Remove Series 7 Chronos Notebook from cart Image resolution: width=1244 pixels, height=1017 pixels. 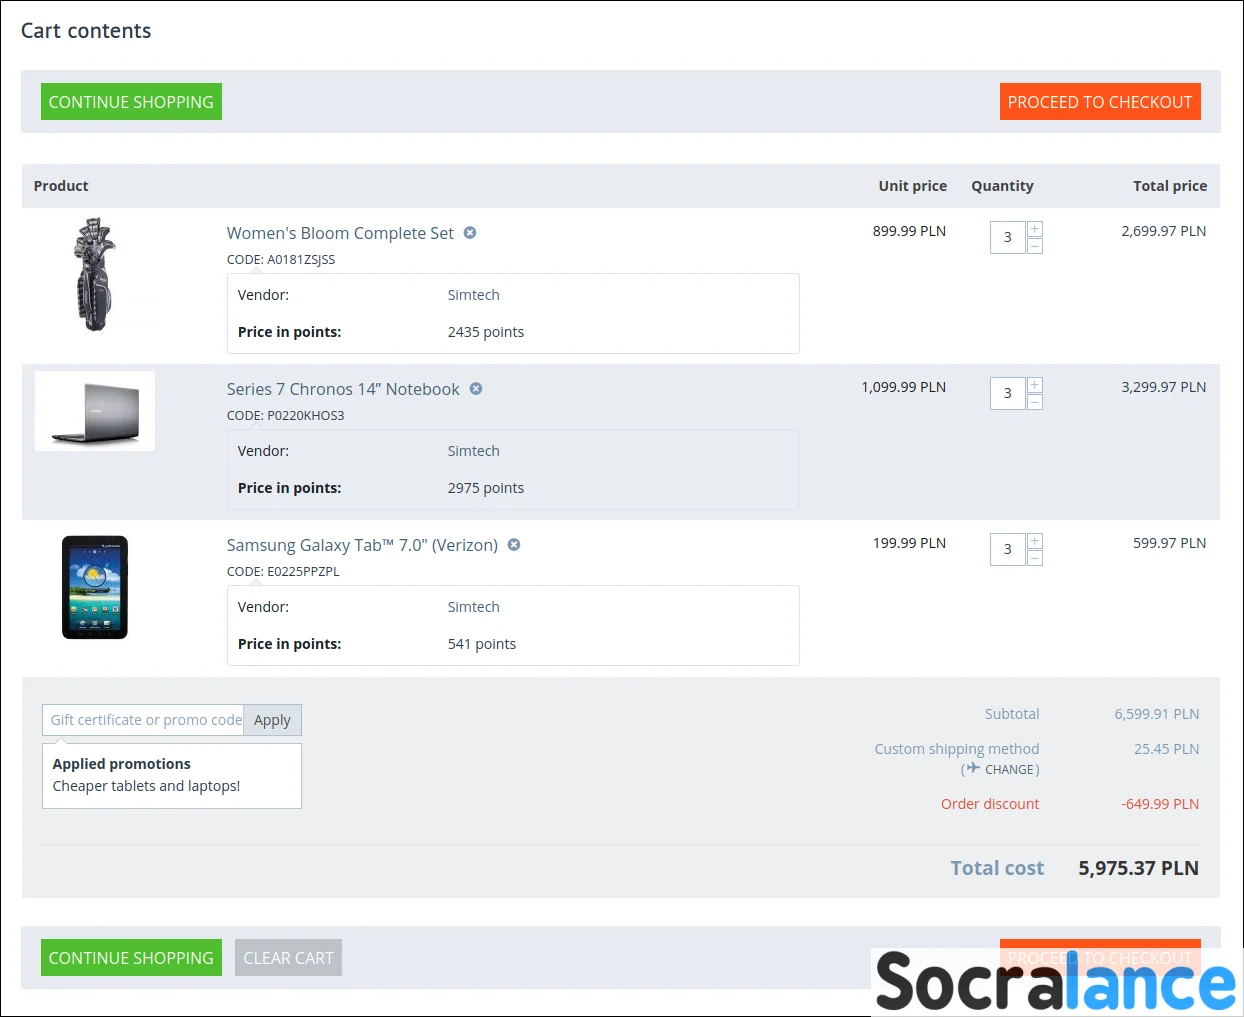(476, 389)
